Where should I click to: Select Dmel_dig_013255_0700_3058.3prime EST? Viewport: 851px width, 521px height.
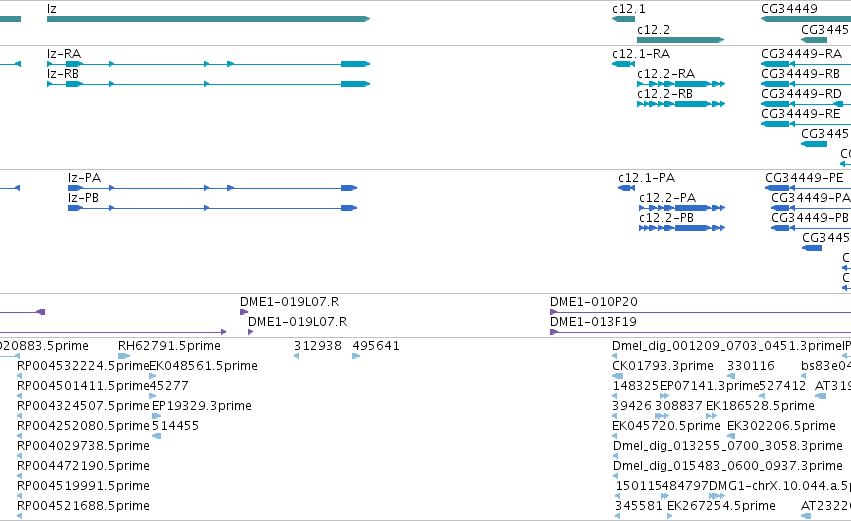616,456
